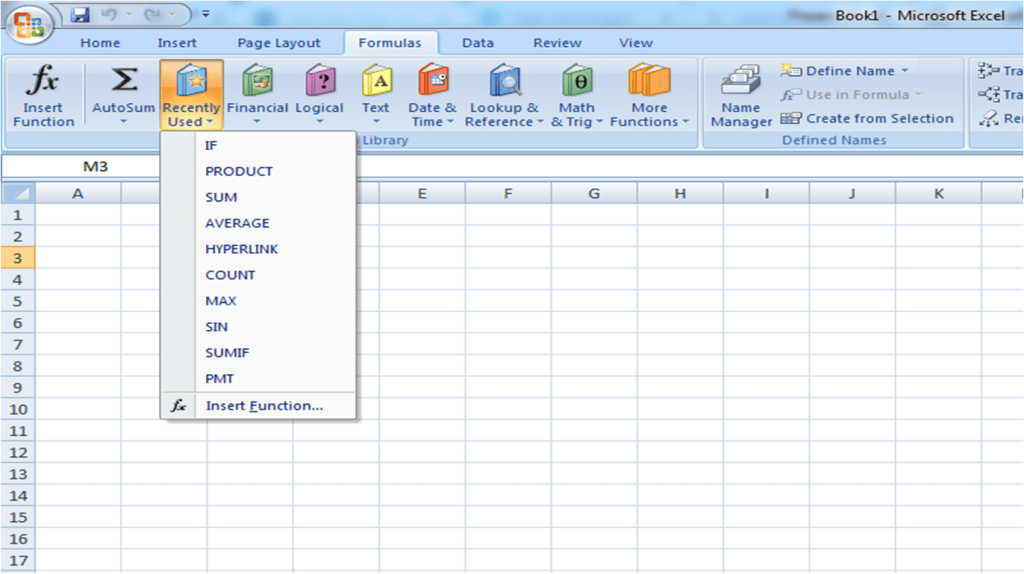Open Customize Quick Access Toolbar arrow
Screen dimensions: 1024x574
point(206,14)
